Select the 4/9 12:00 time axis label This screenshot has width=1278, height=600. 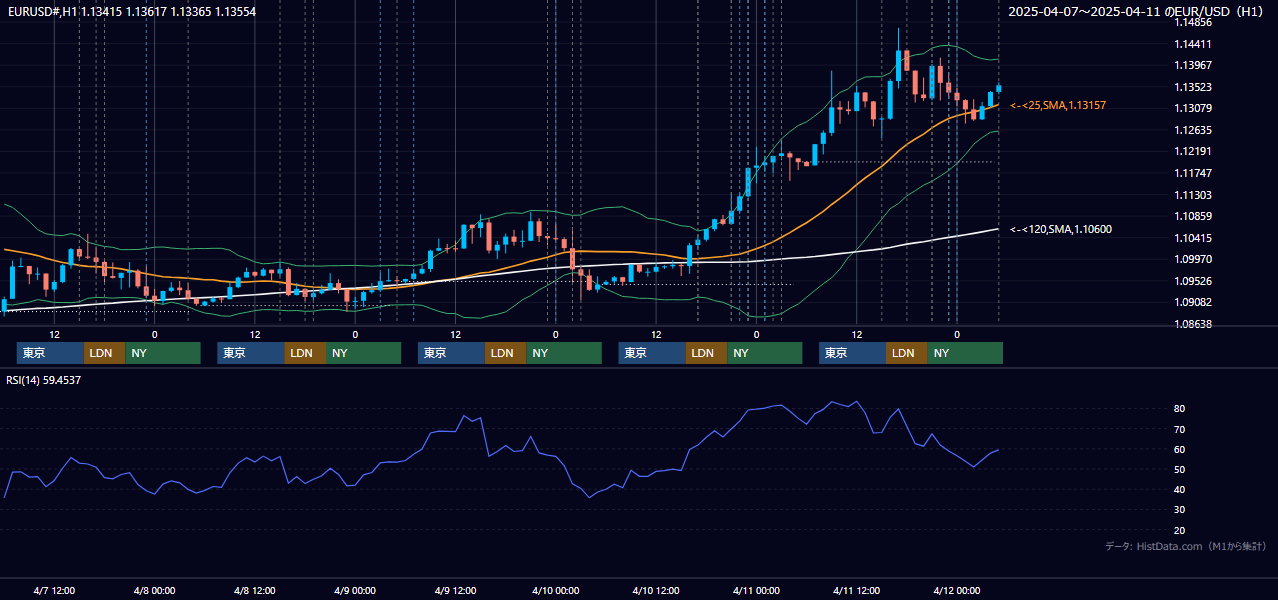click(x=454, y=590)
